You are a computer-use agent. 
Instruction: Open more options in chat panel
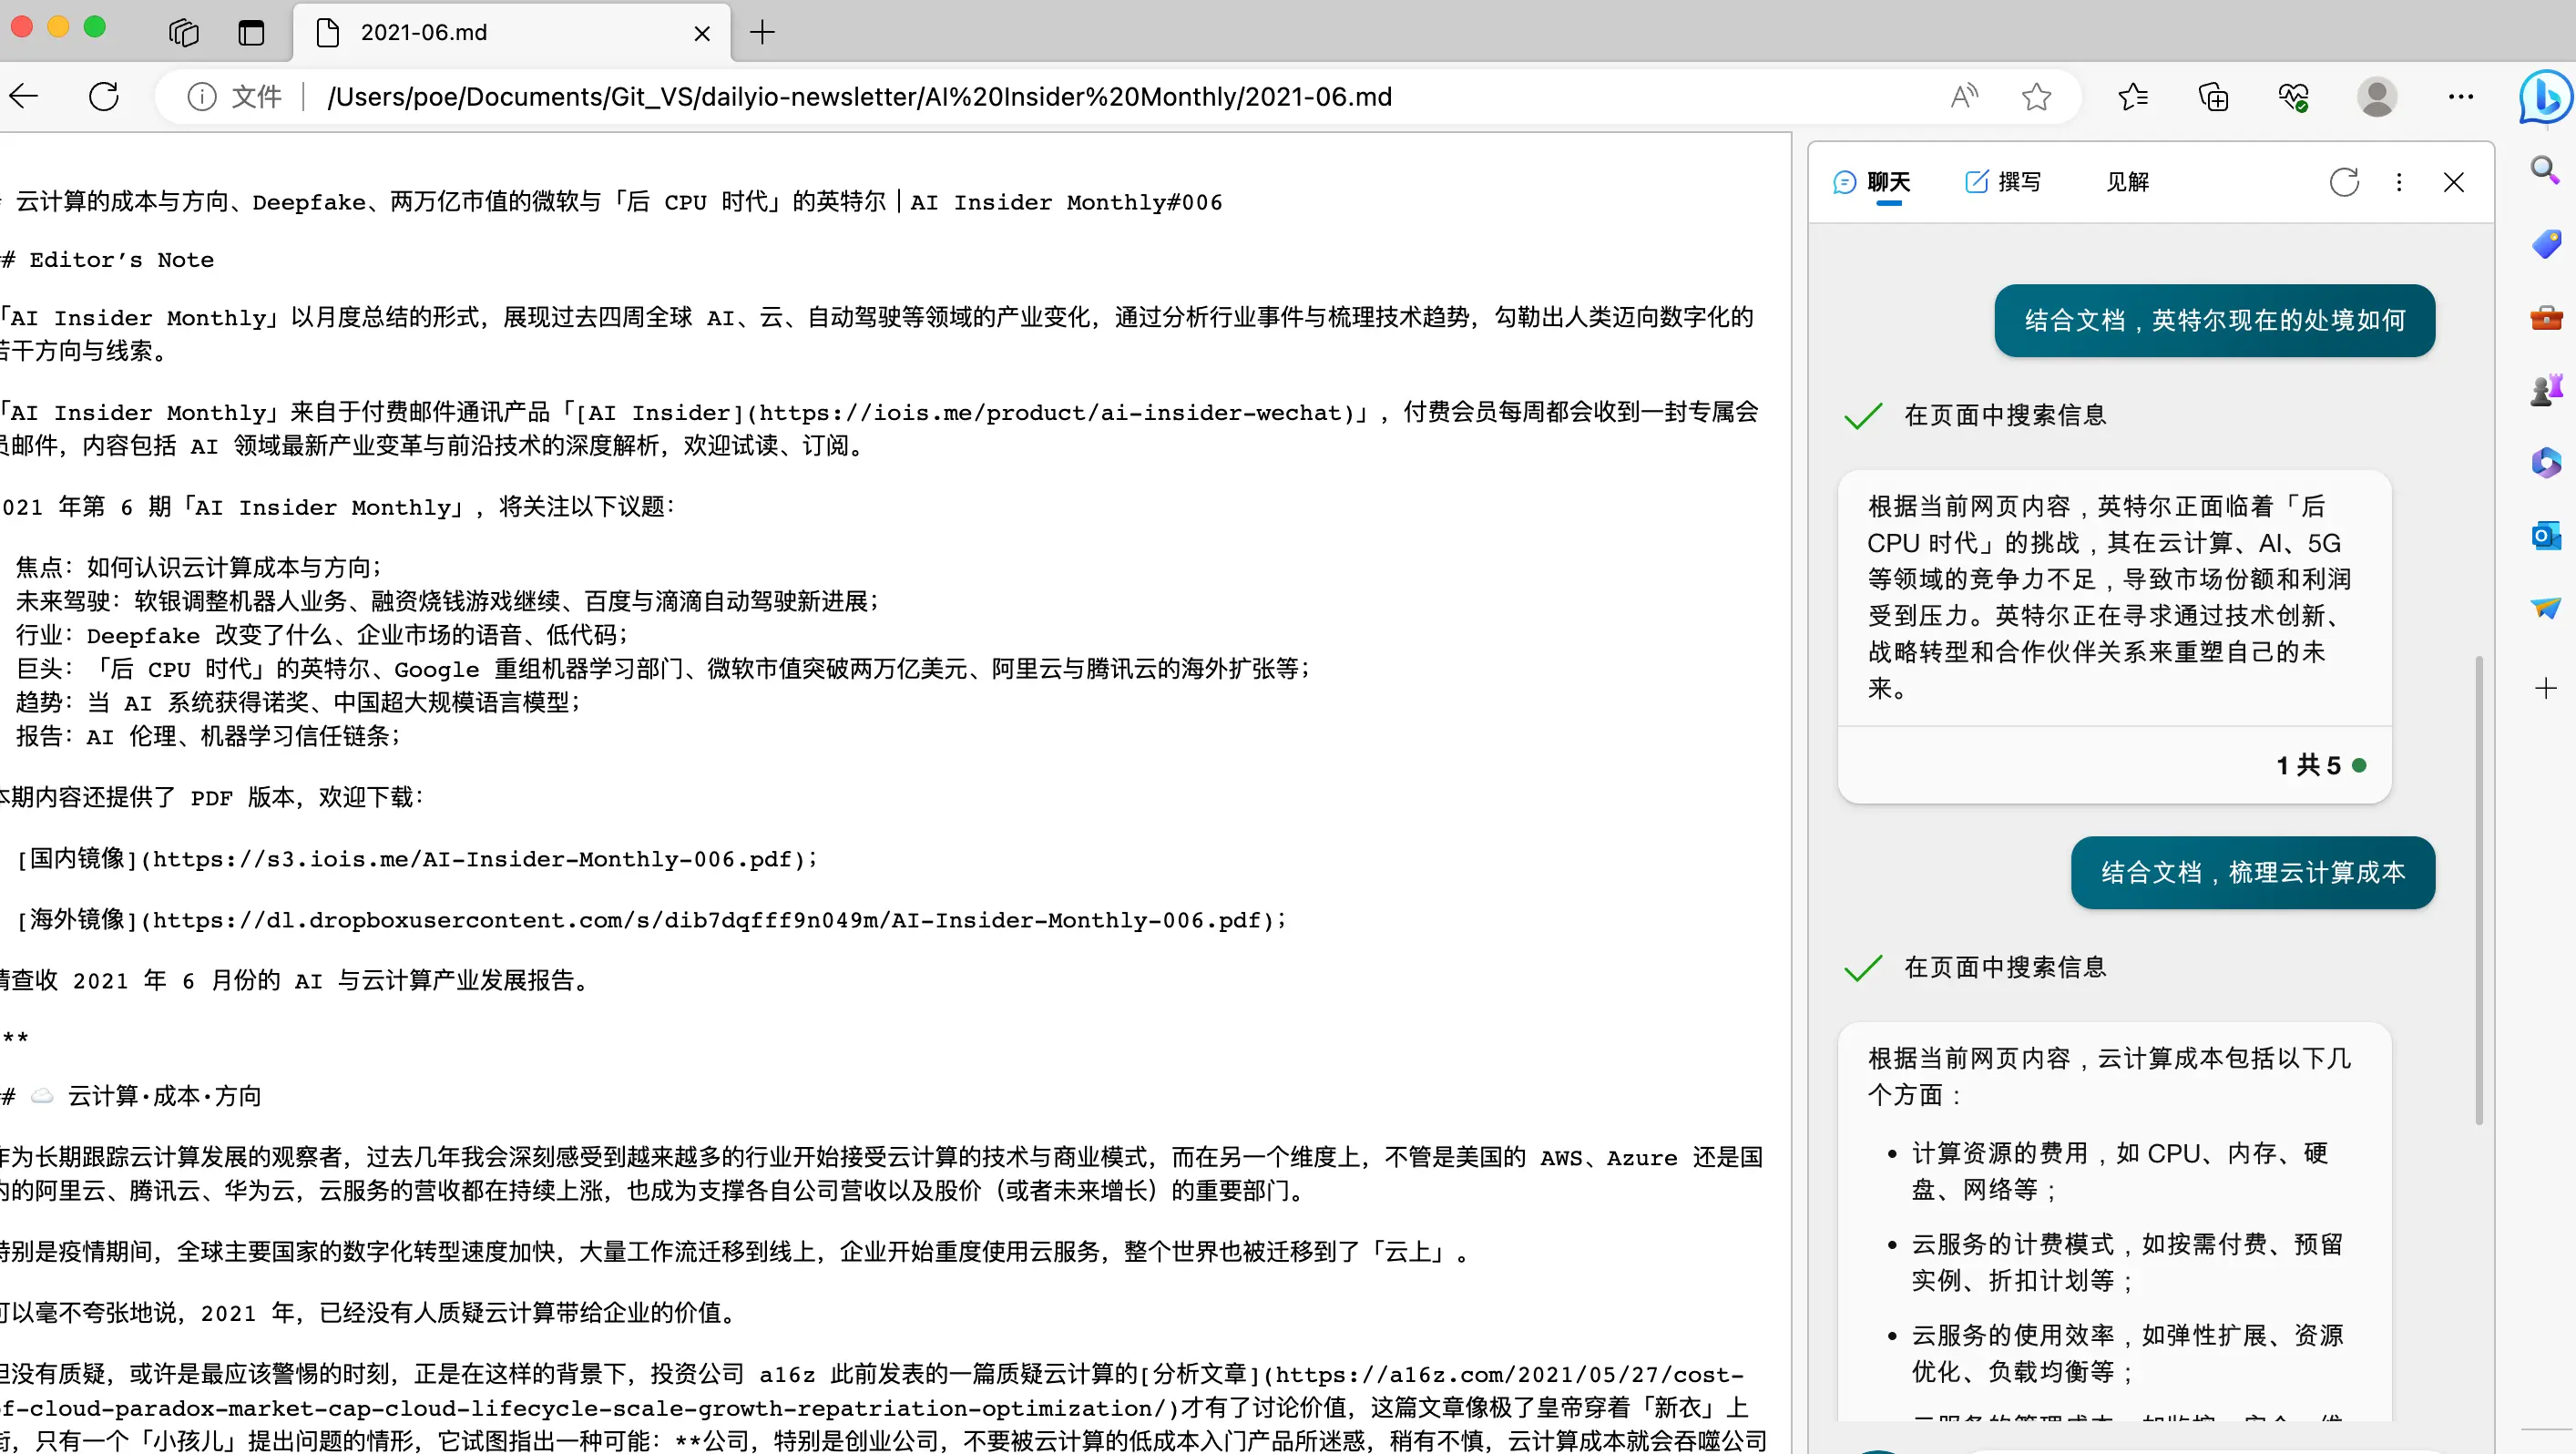(2398, 182)
